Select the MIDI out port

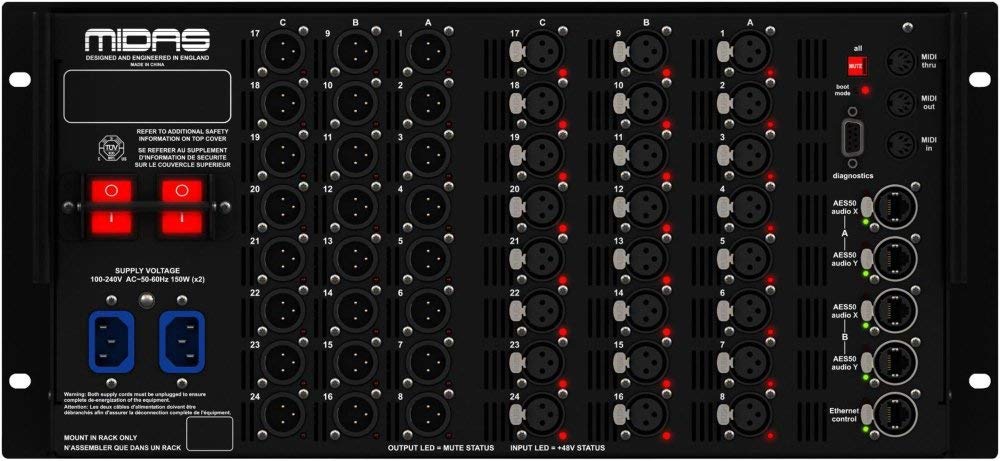click(x=898, y=103)
